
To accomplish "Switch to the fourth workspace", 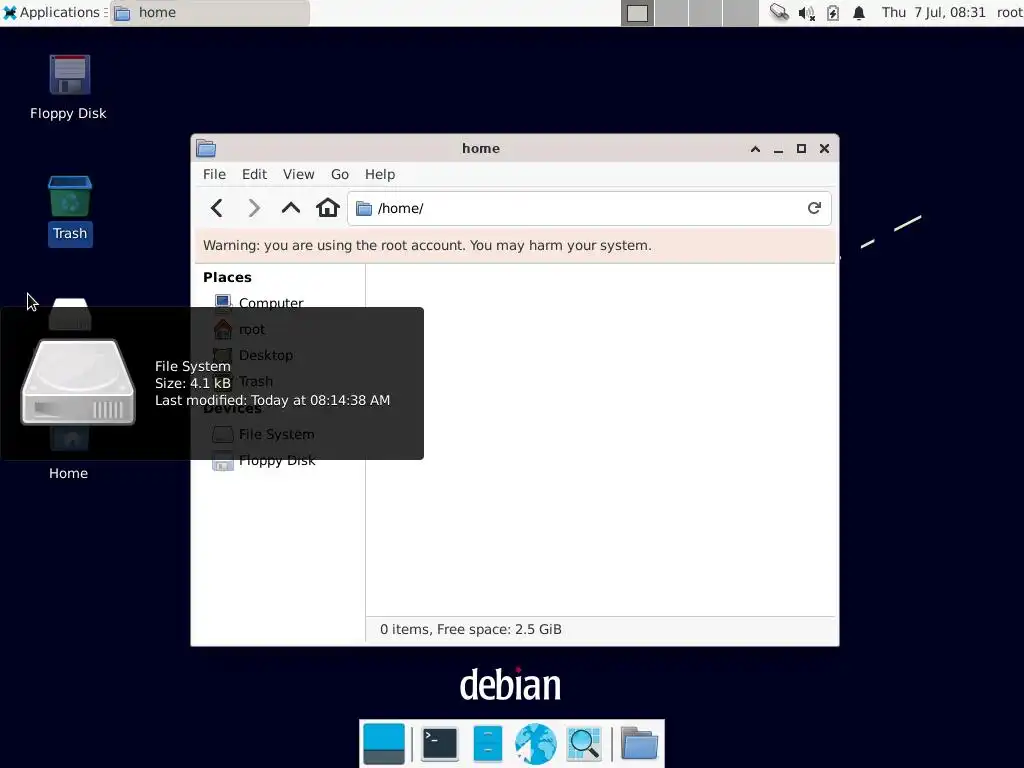I will tap(741, 13).
